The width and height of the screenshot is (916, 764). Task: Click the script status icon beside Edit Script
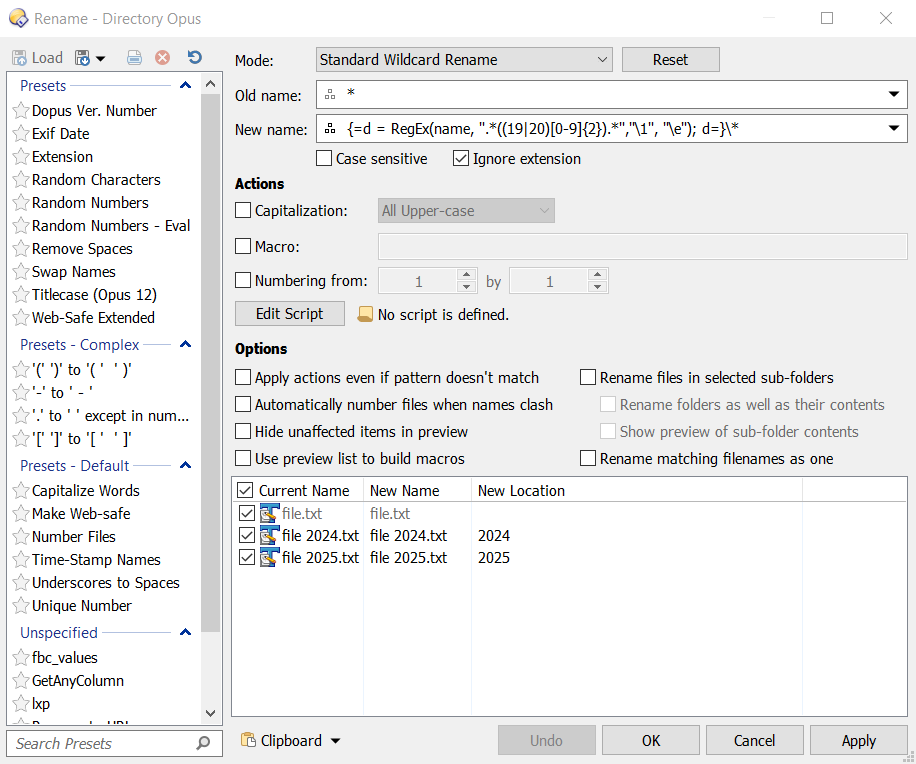point(365,314)
